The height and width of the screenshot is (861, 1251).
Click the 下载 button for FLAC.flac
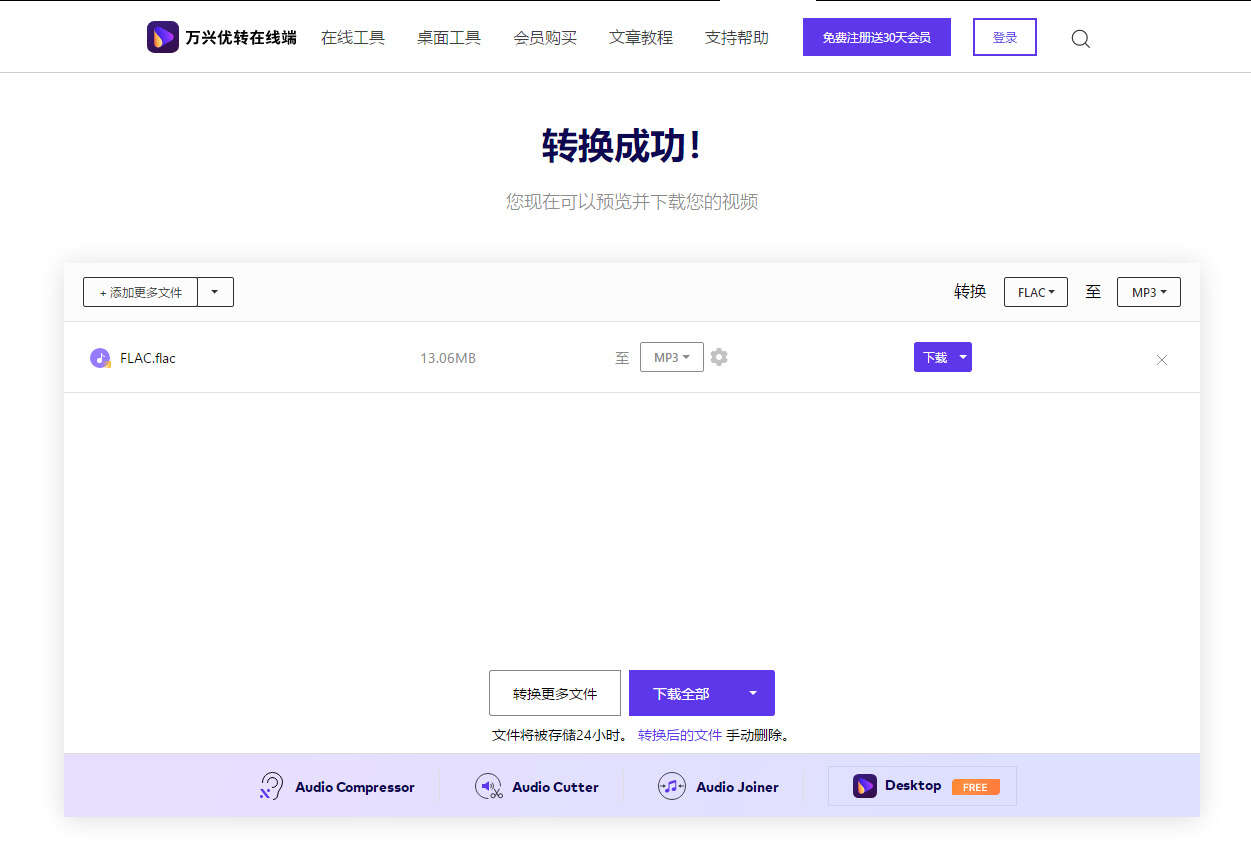(x=935, y=357)
